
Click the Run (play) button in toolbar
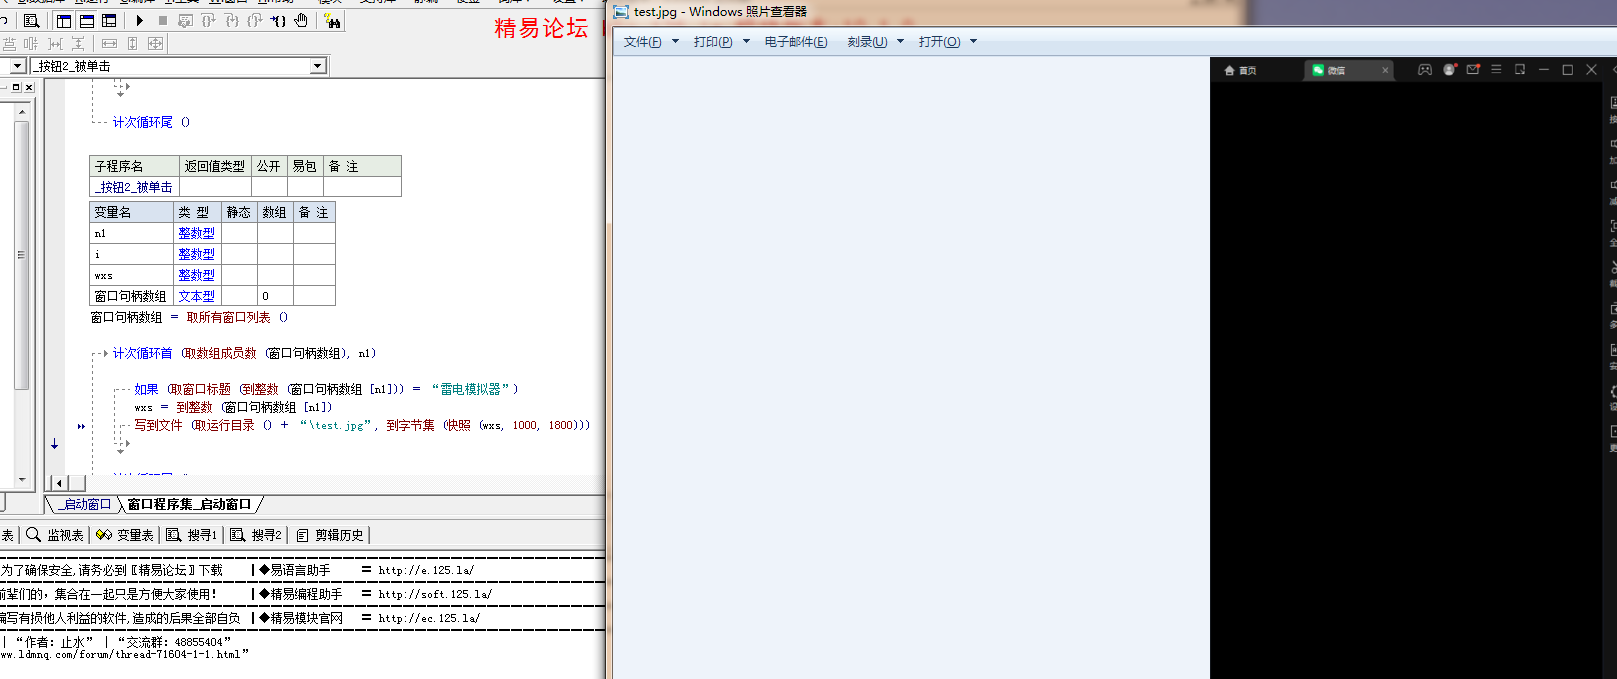click(x=140, y=20)
